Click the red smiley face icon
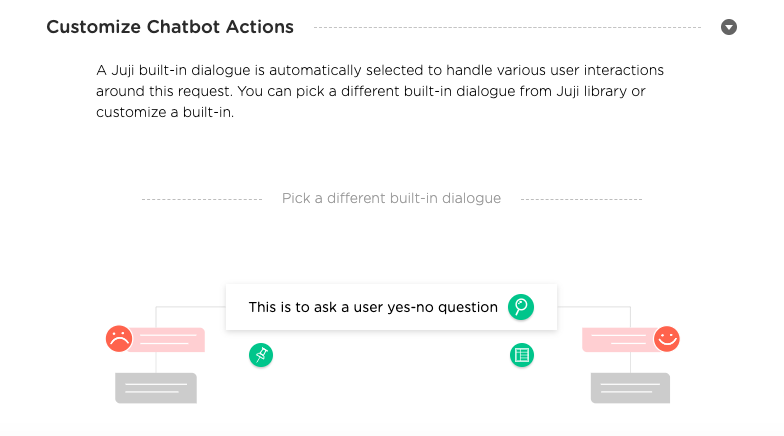 pos(666,338)
